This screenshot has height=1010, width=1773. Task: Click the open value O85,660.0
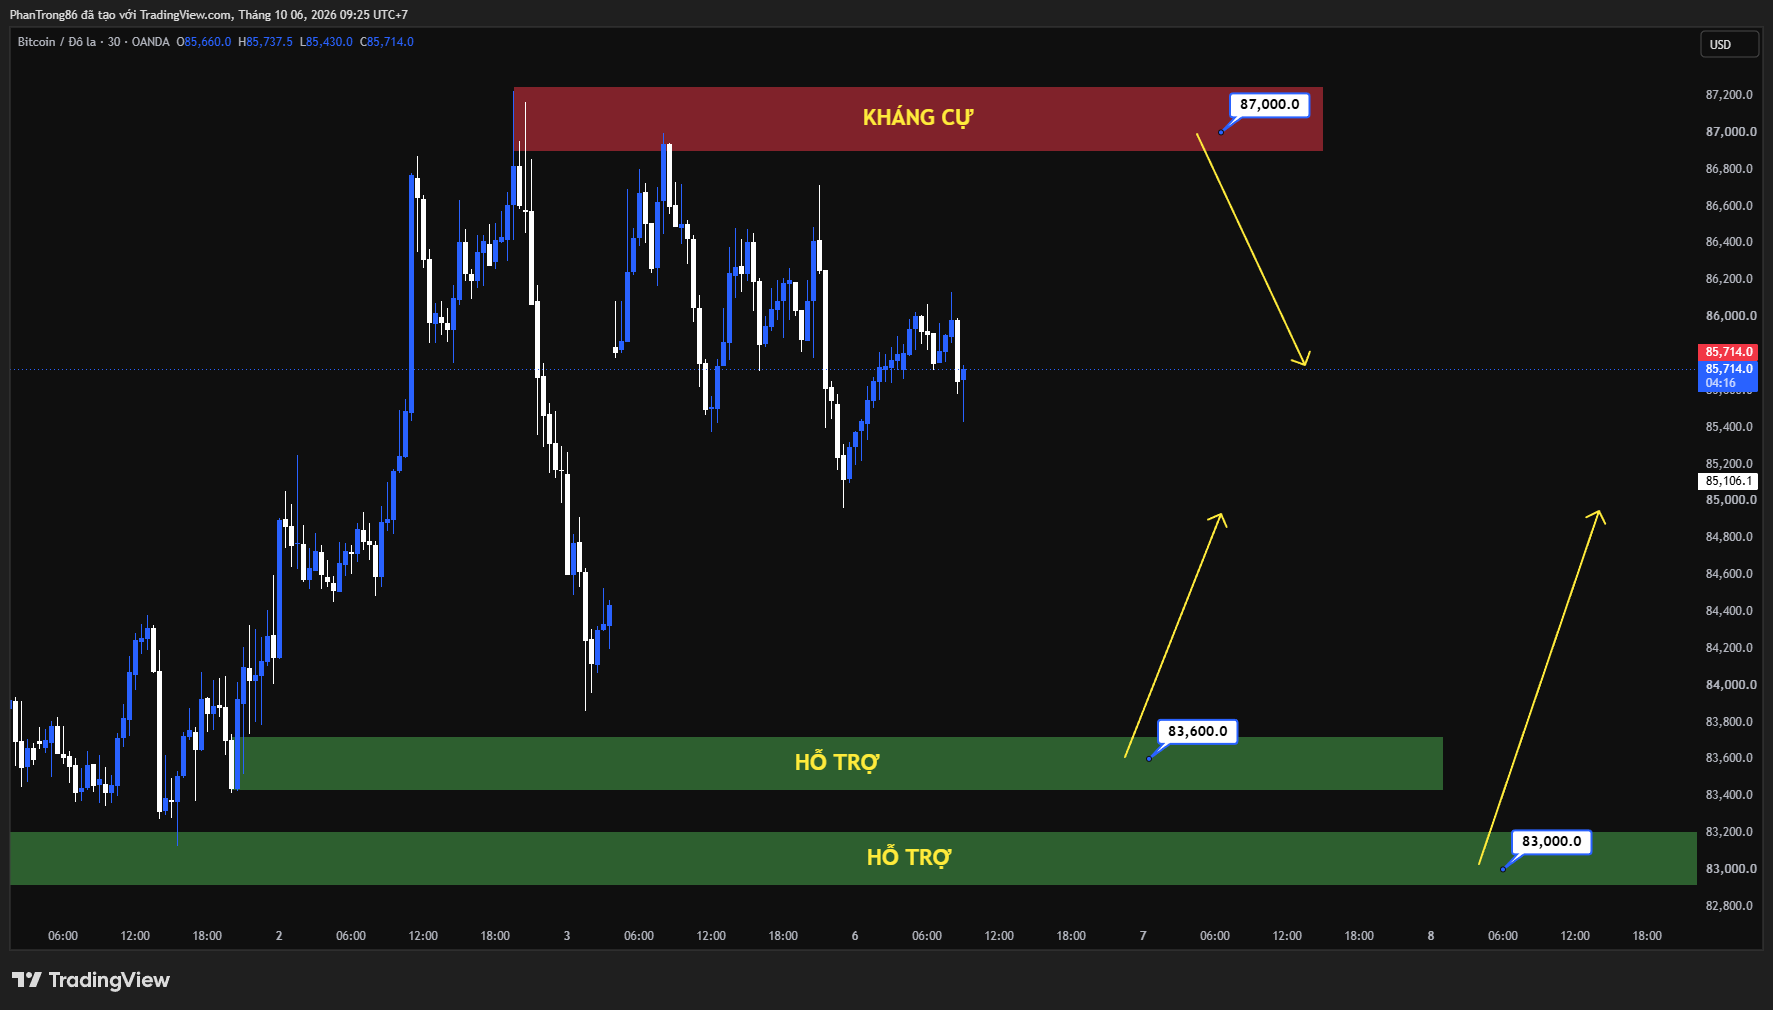point(204,42)
